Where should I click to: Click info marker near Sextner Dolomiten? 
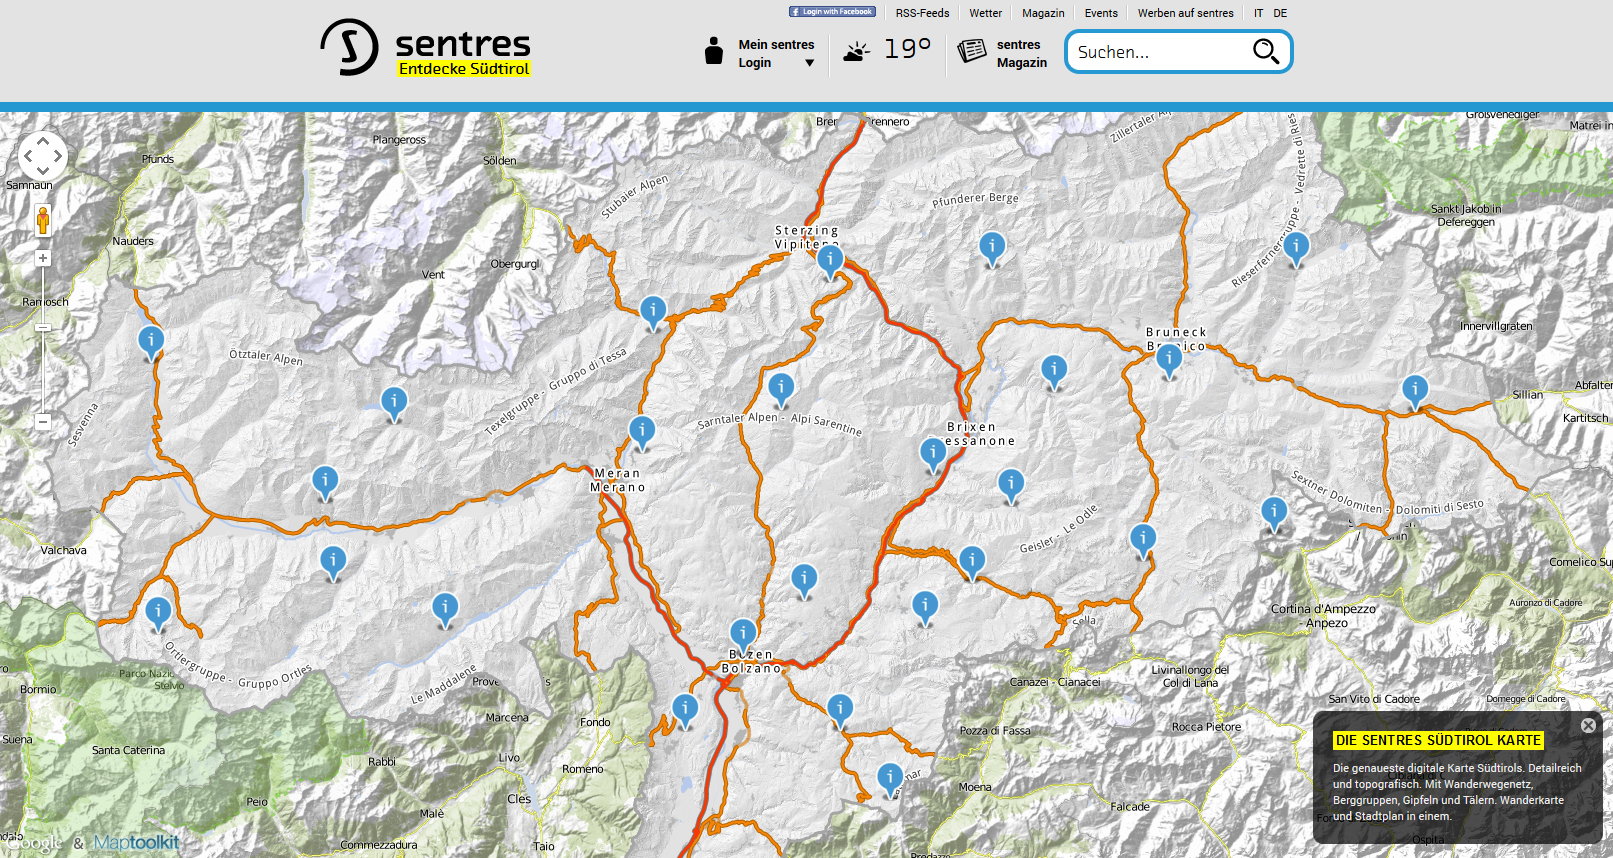(x=1274, y=515)
